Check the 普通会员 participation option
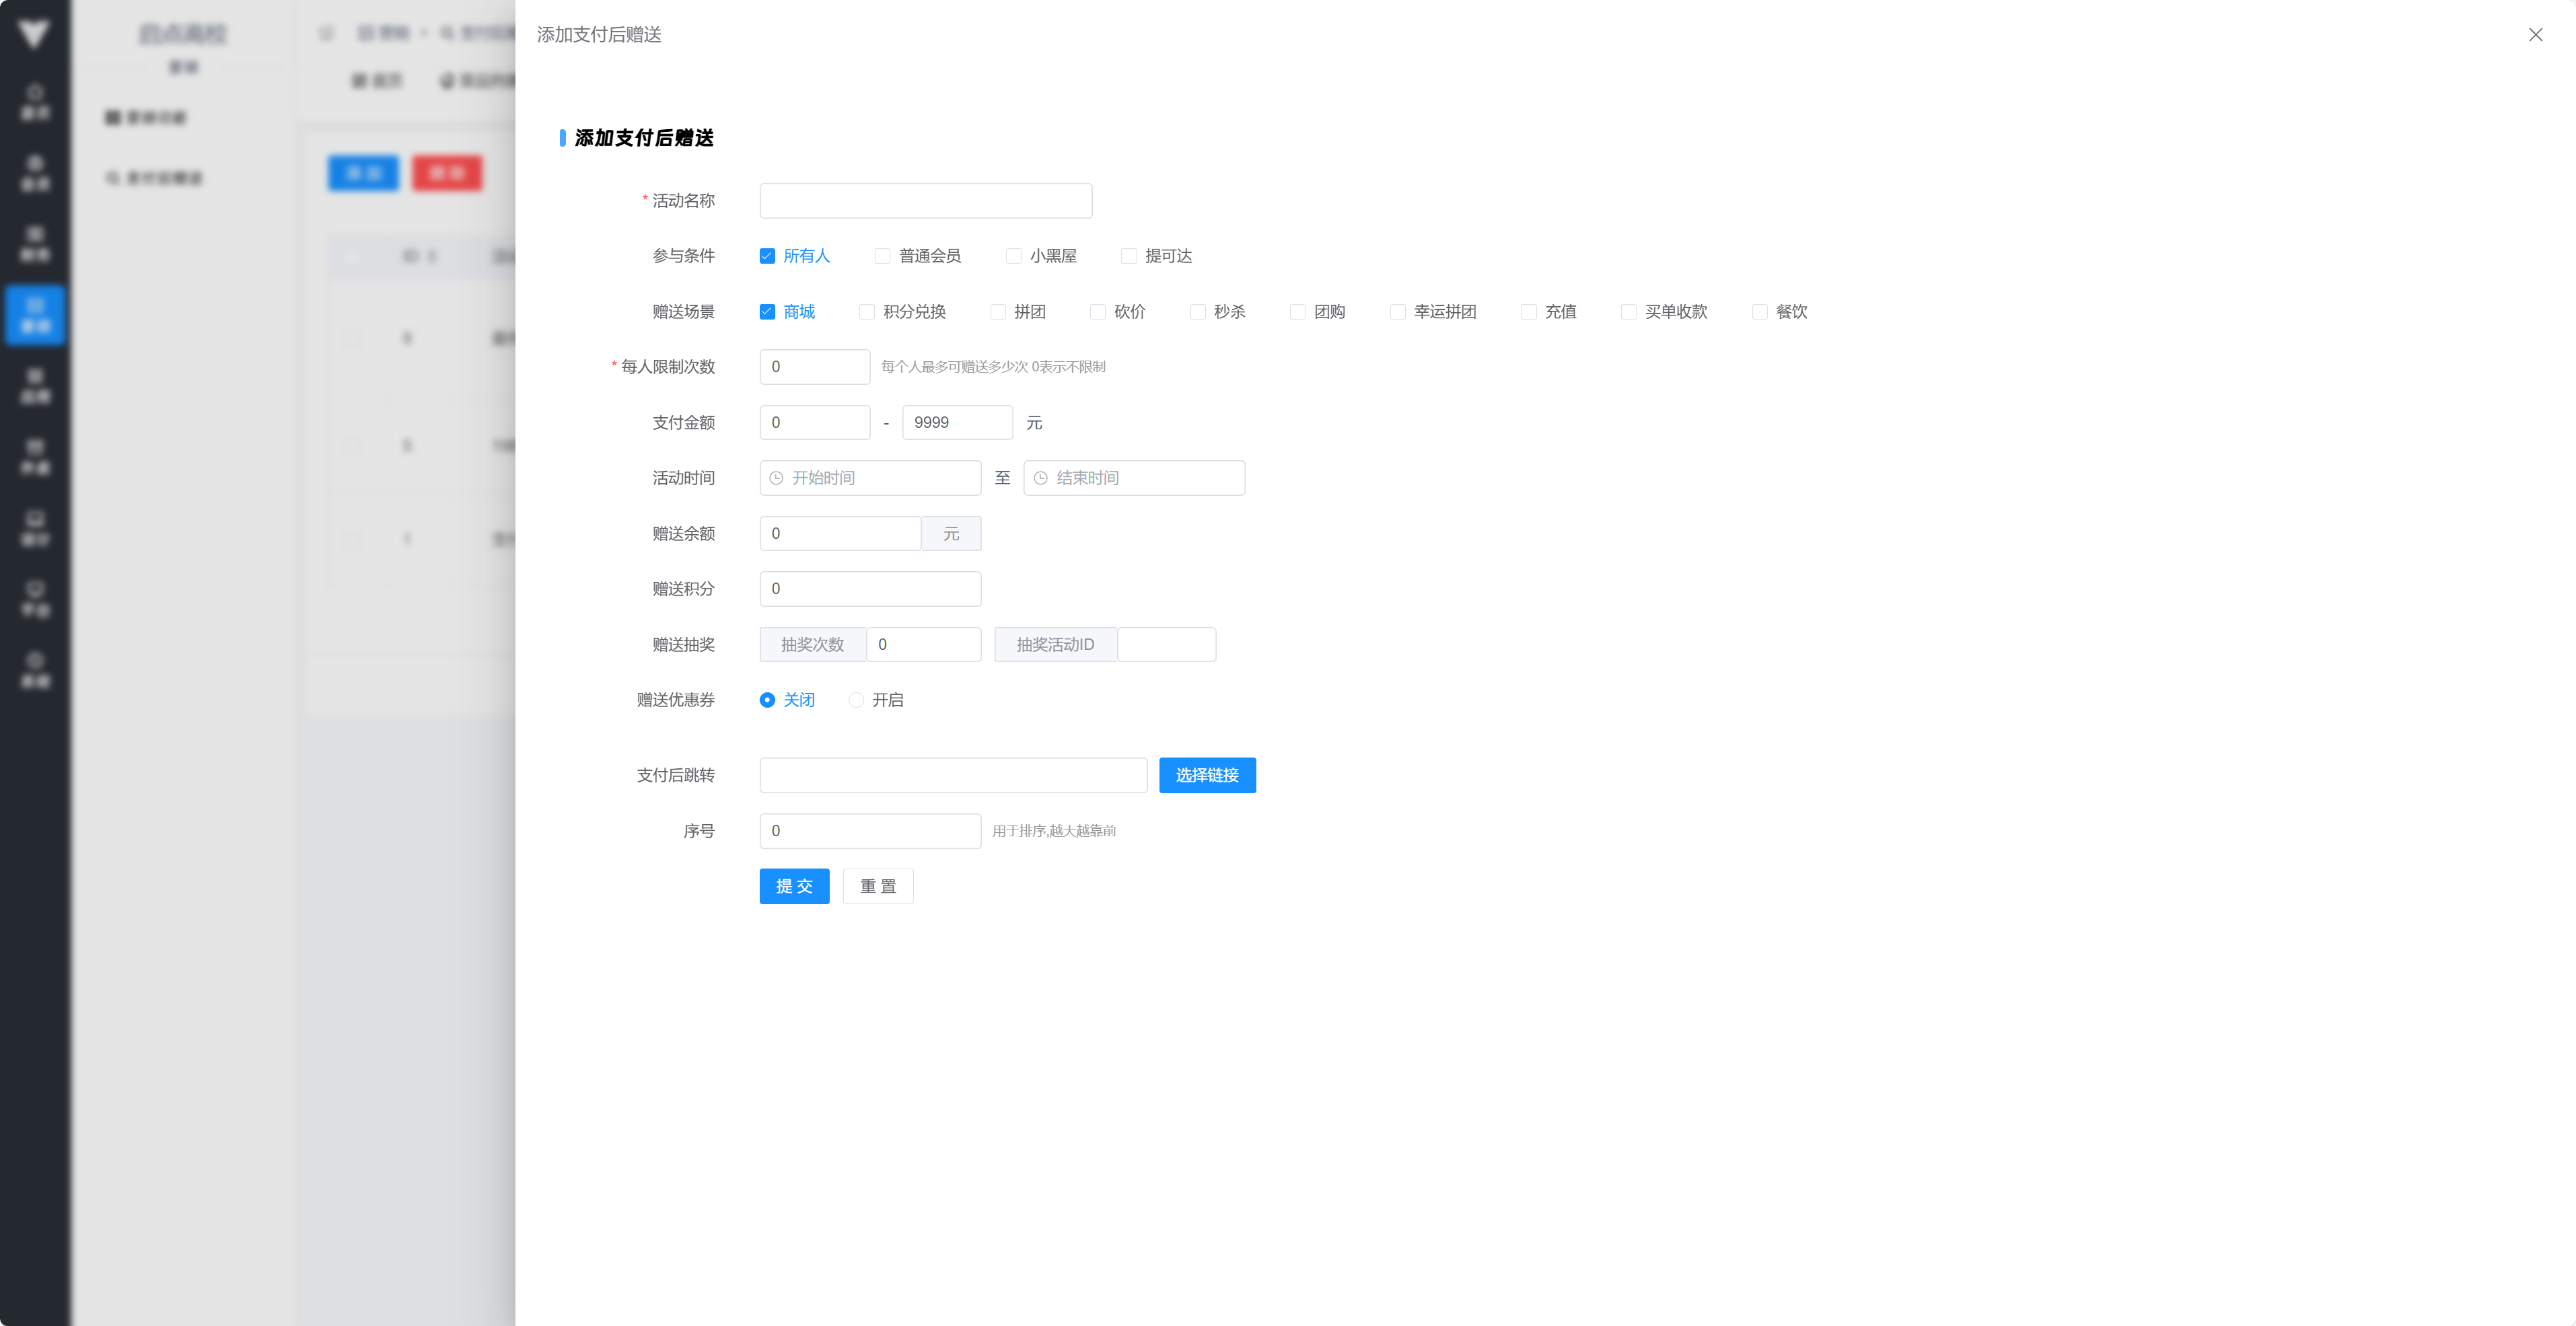The height and width of the screenshot is (1326, 2576). pyautogui.click(x=882, y=256)
